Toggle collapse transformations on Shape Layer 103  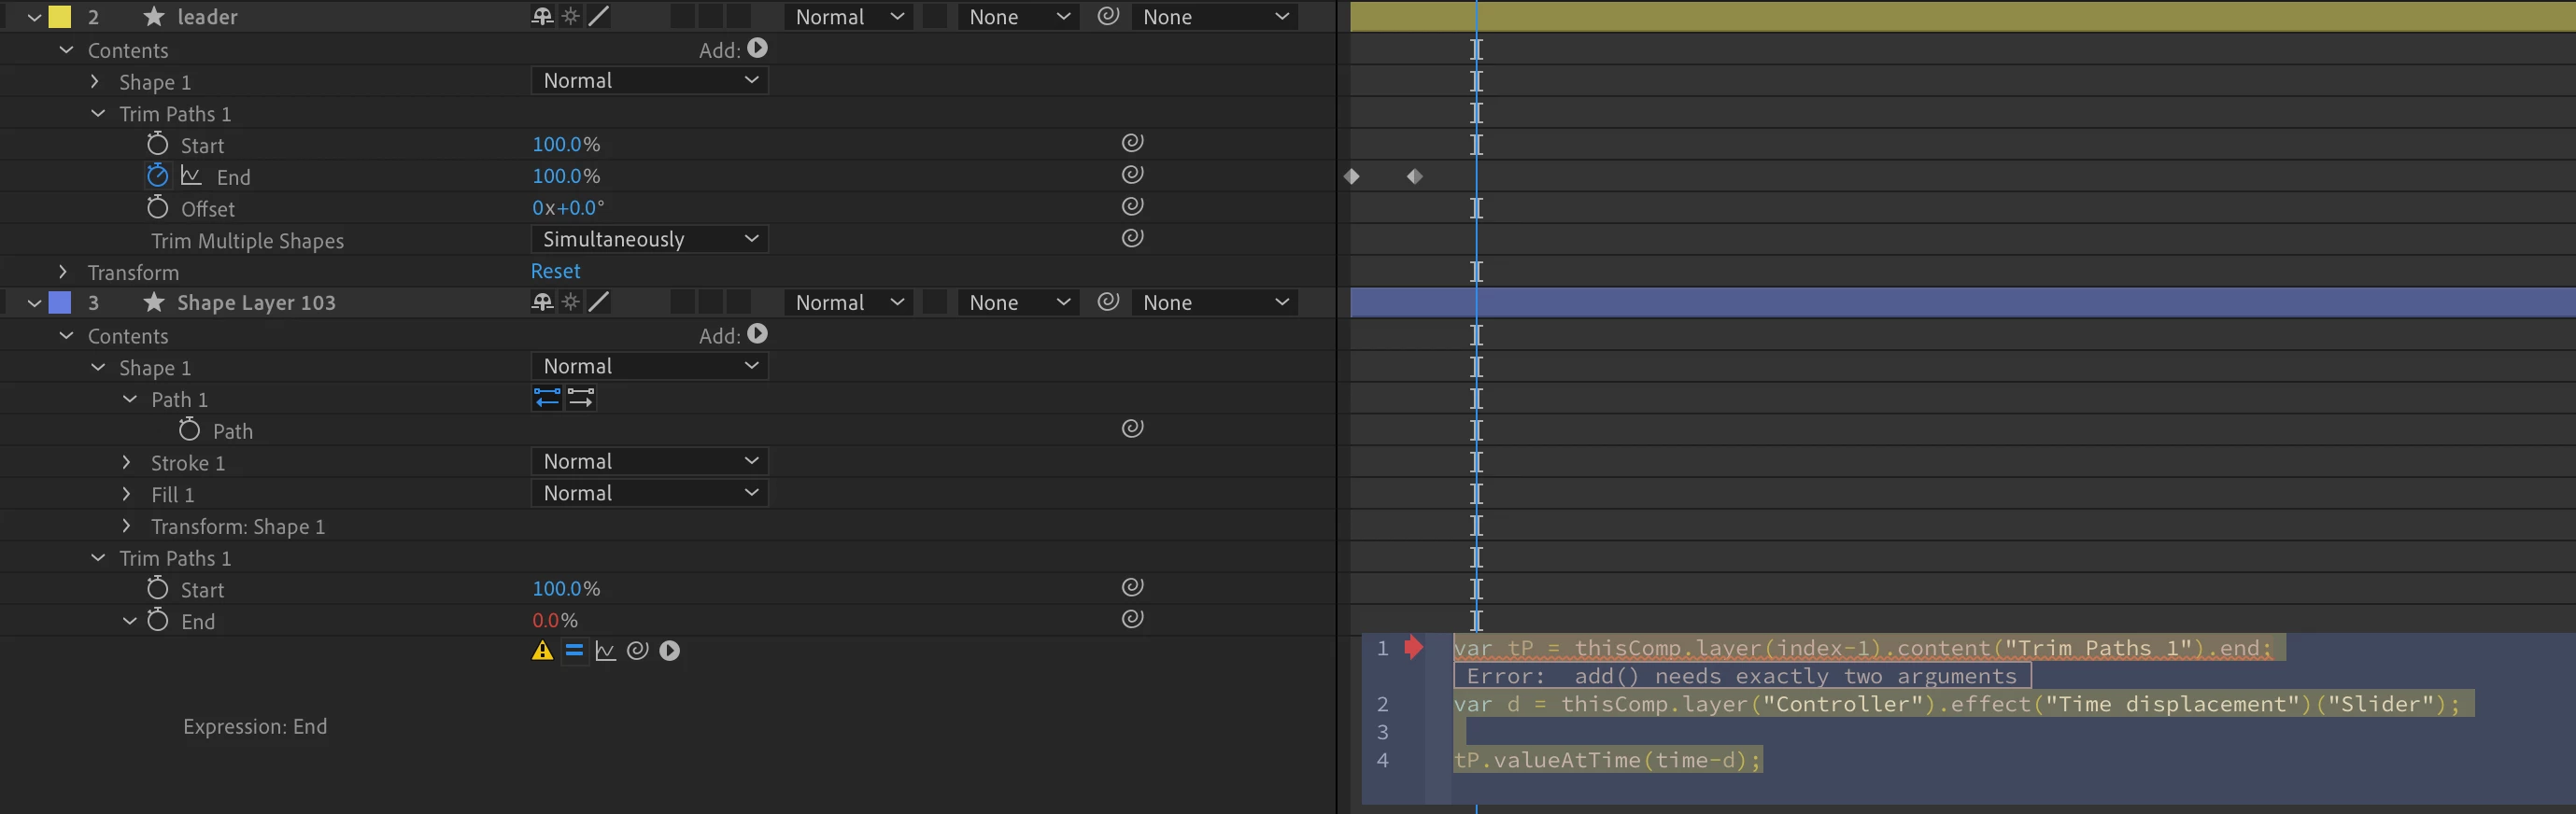pos(571,302)
